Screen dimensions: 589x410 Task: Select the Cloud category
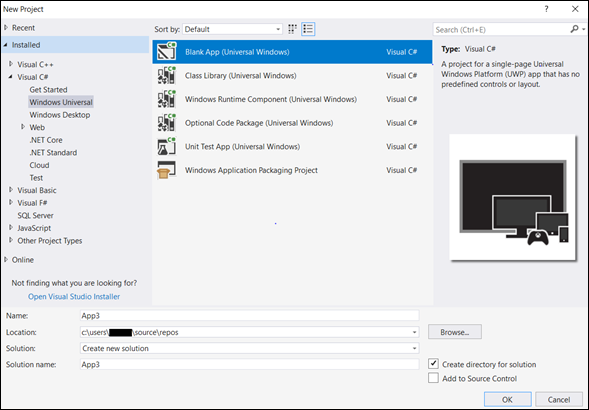pyautogui.click(x=39, y=165)
